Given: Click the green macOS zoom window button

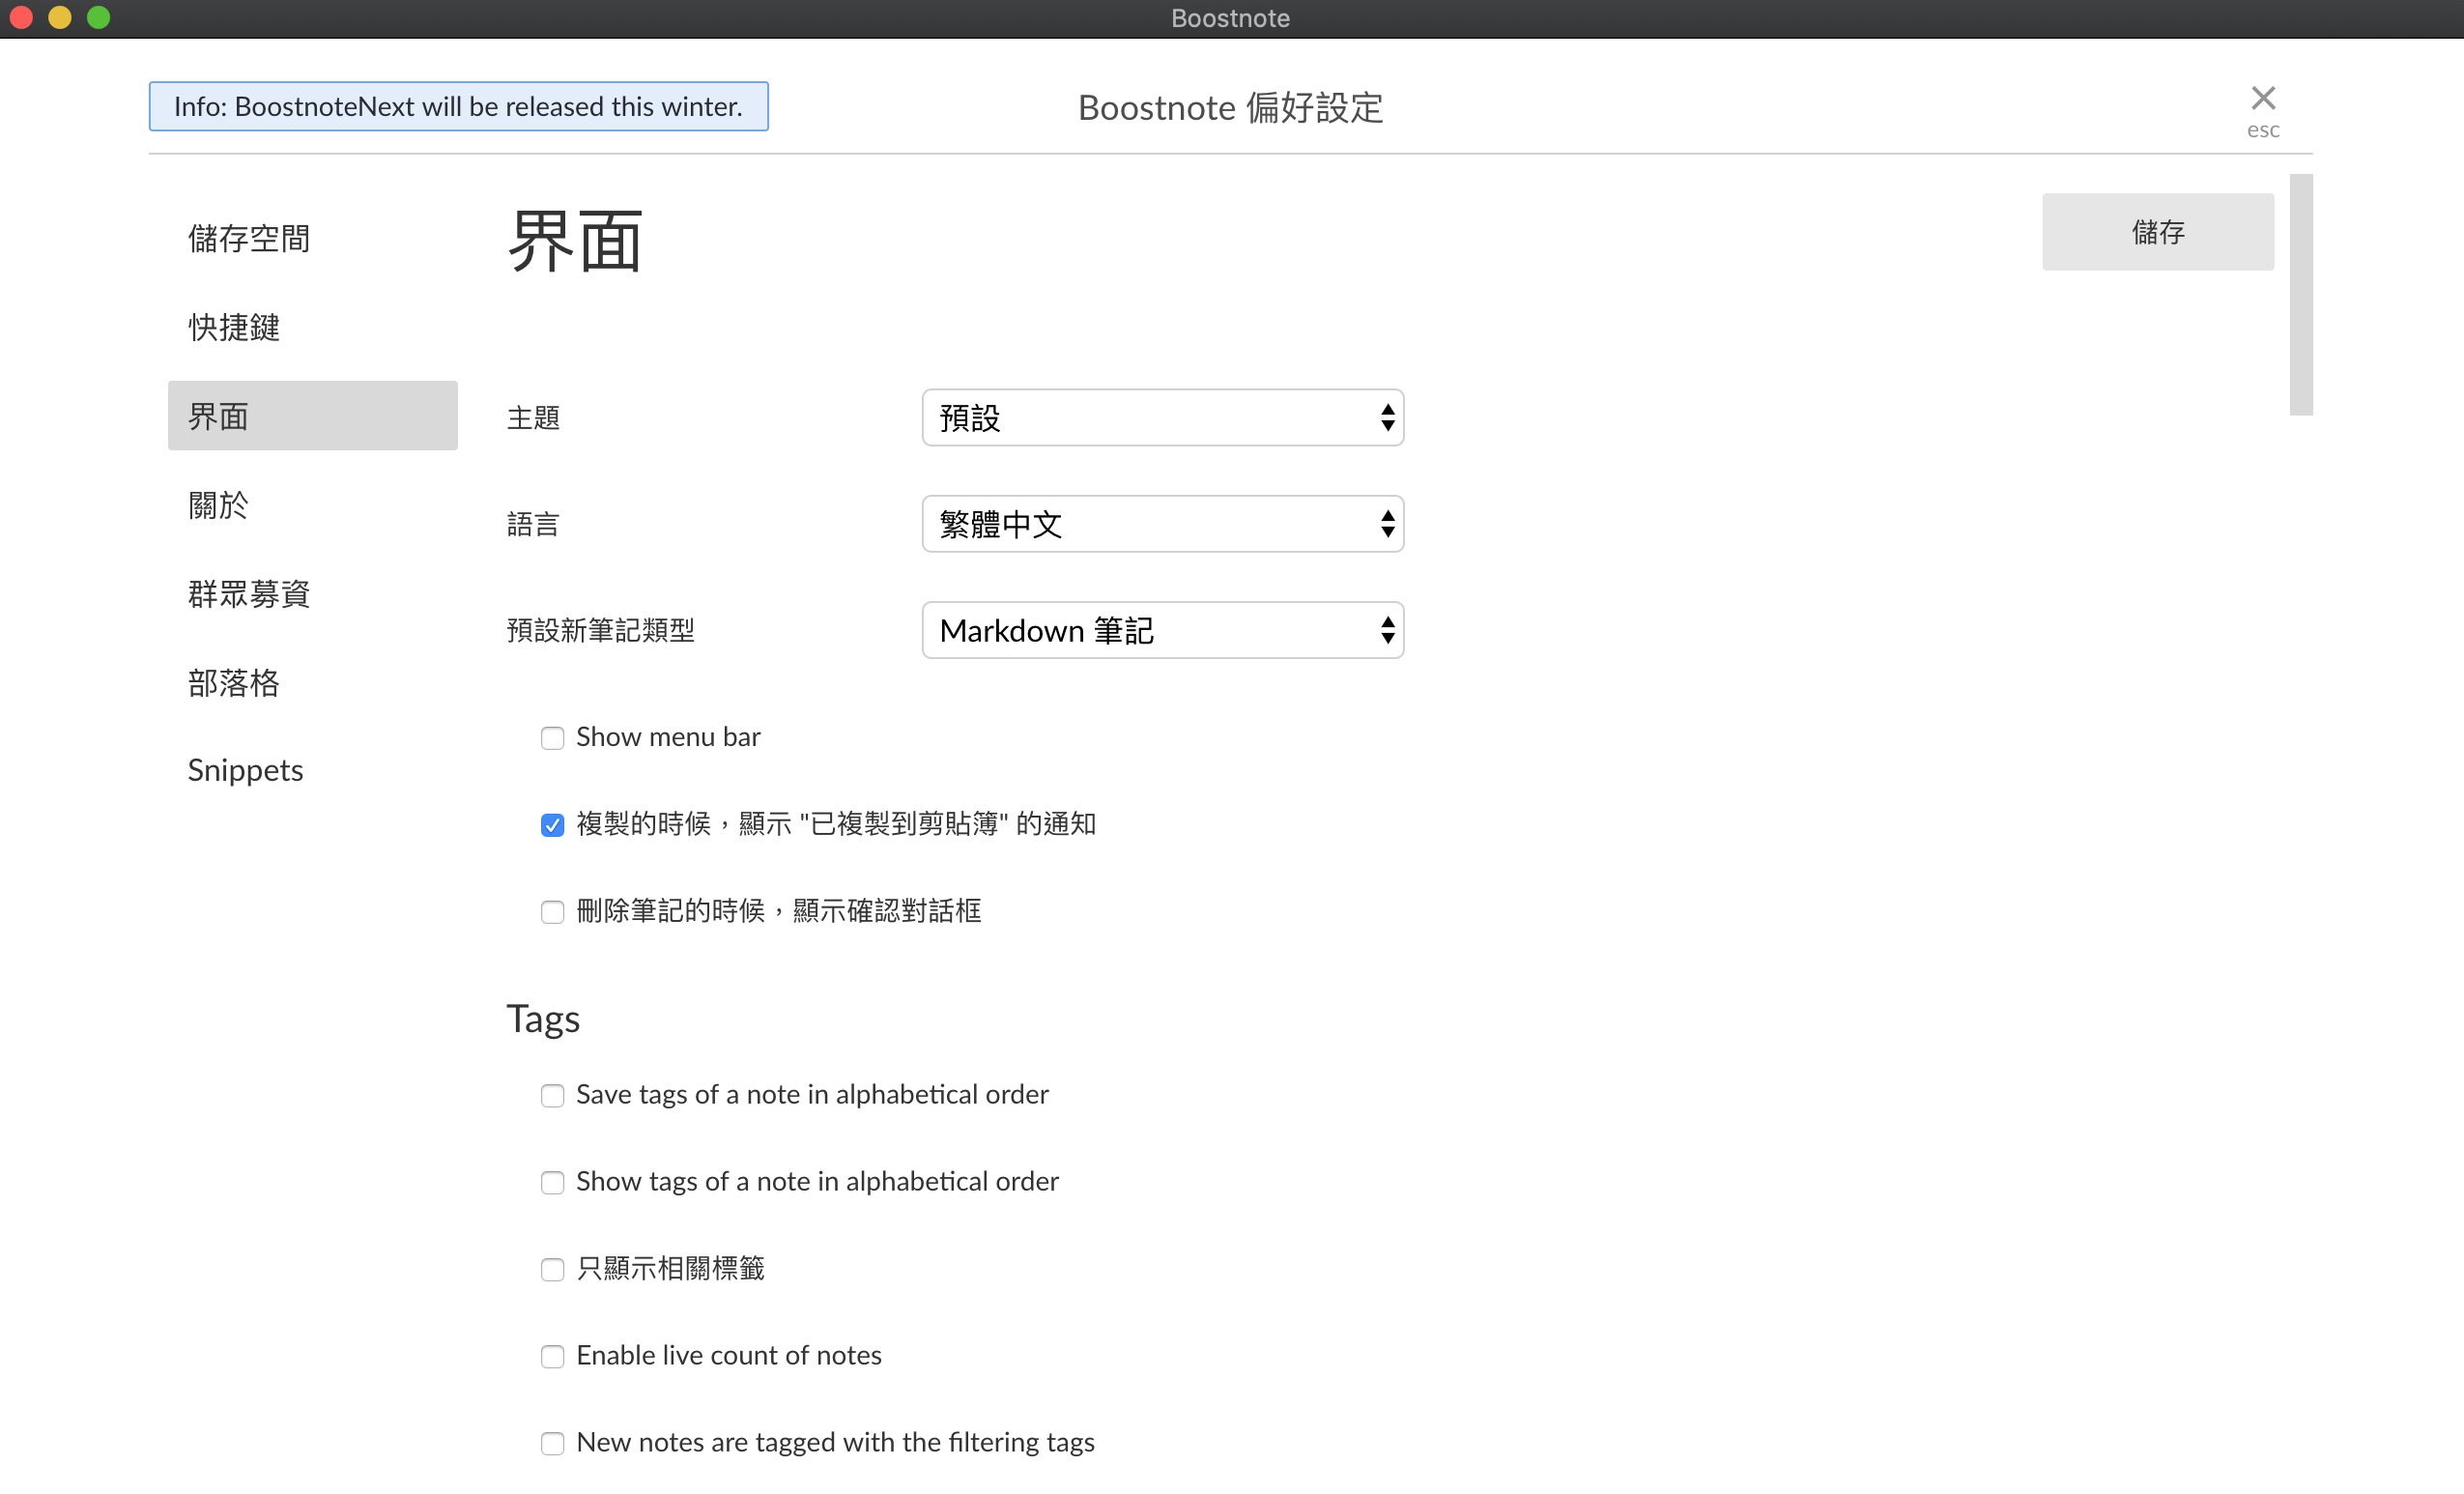Looking at the screenshot, I should [x=98, y=18].
